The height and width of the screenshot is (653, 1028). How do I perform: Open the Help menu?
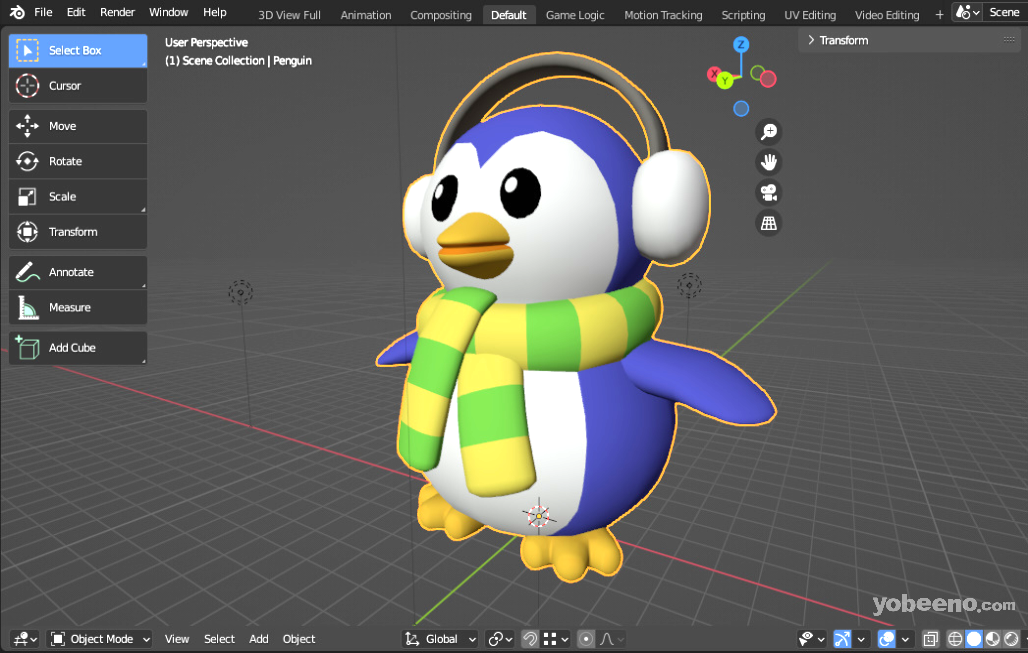[214, 12]
